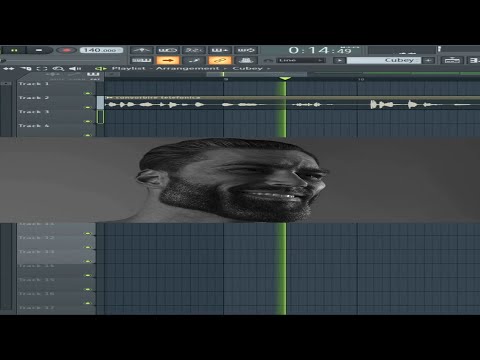Toggle the note color brush icon
Screen dimensions: 480x360
pos(194,60)
